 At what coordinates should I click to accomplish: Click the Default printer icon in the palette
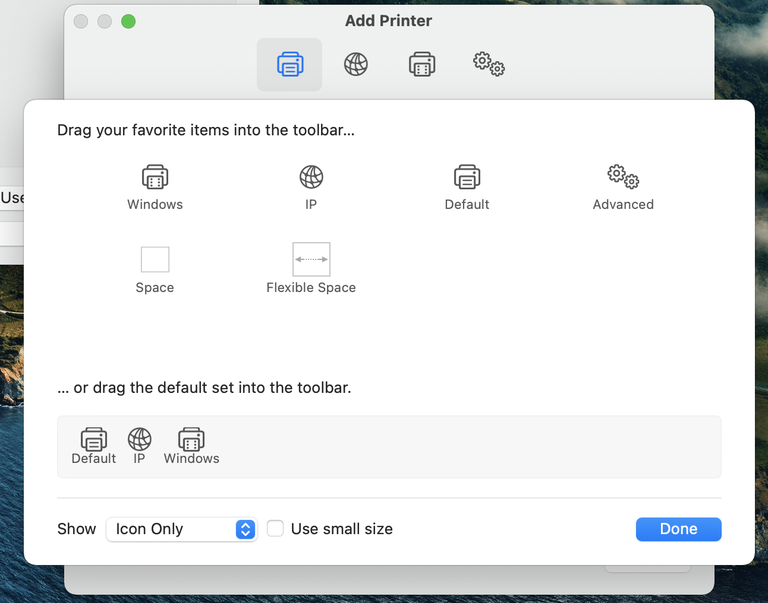[467, 178]
